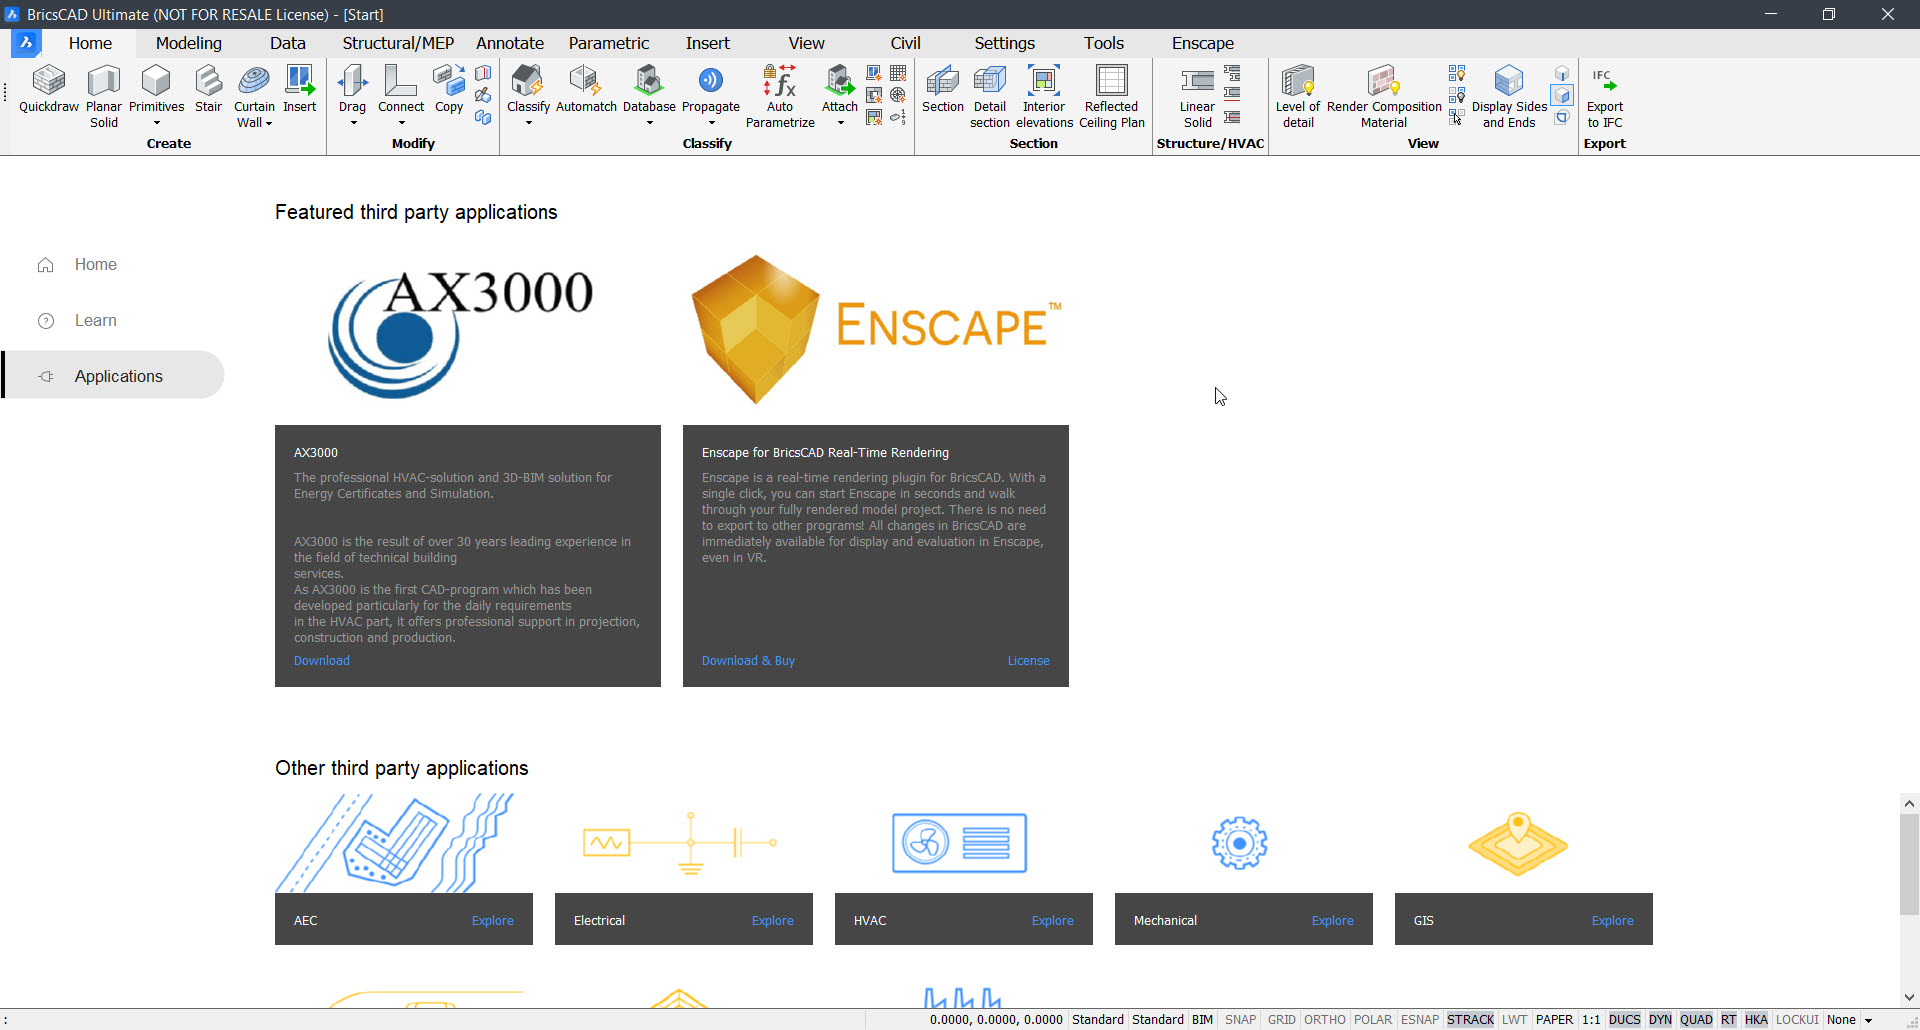Open the Database dropdown
The width and height of the screenshot is (1920, 1030).
[x=650, y=123]
